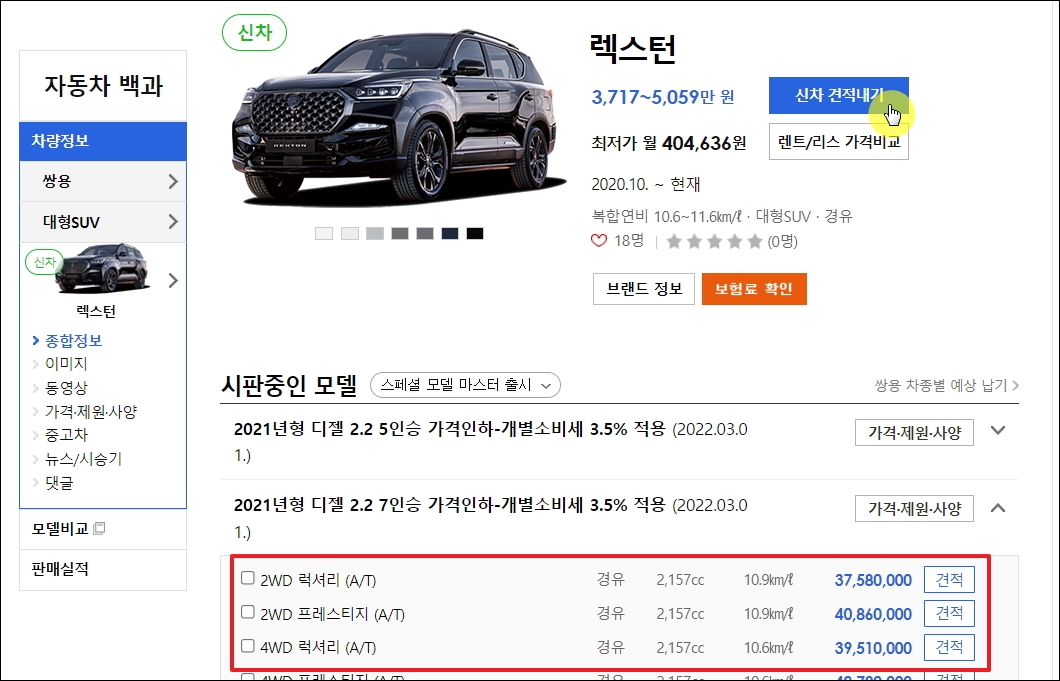Click 견적 for 4WD 럭셔리 (A/T)

click(949, 647)
